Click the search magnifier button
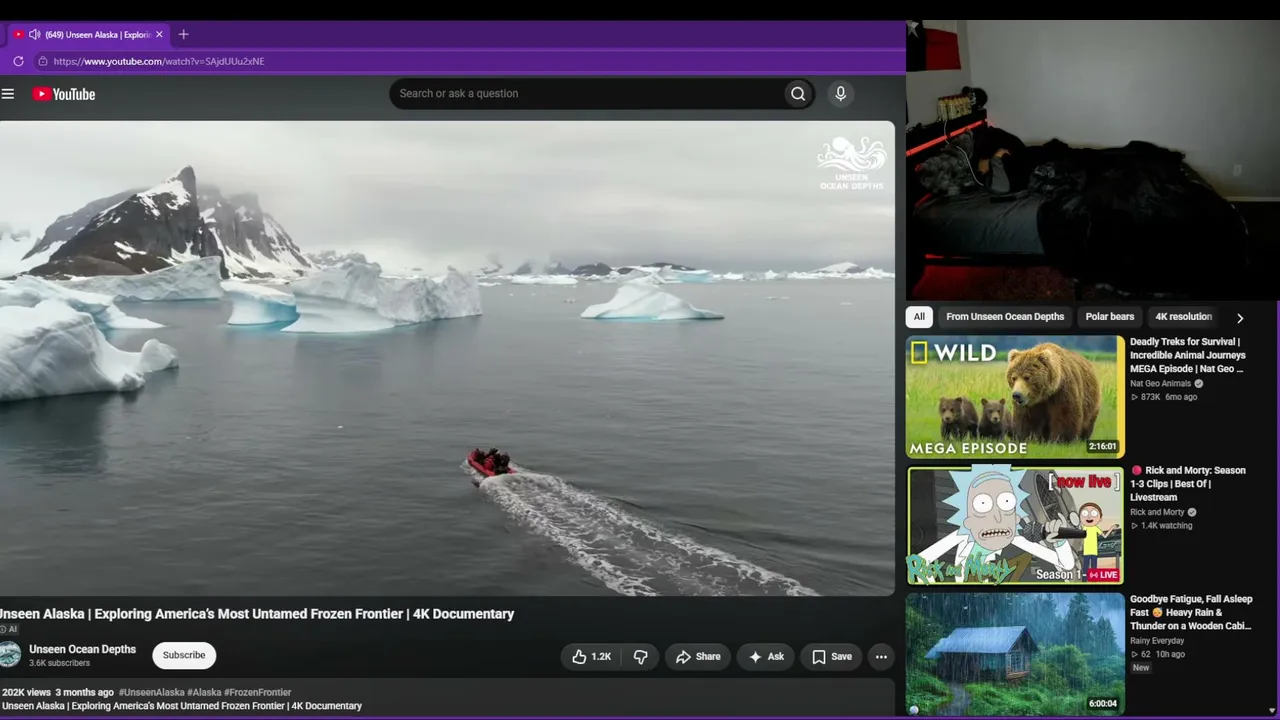This screenshot has height=720, width=1280. [x=798, y=94]
